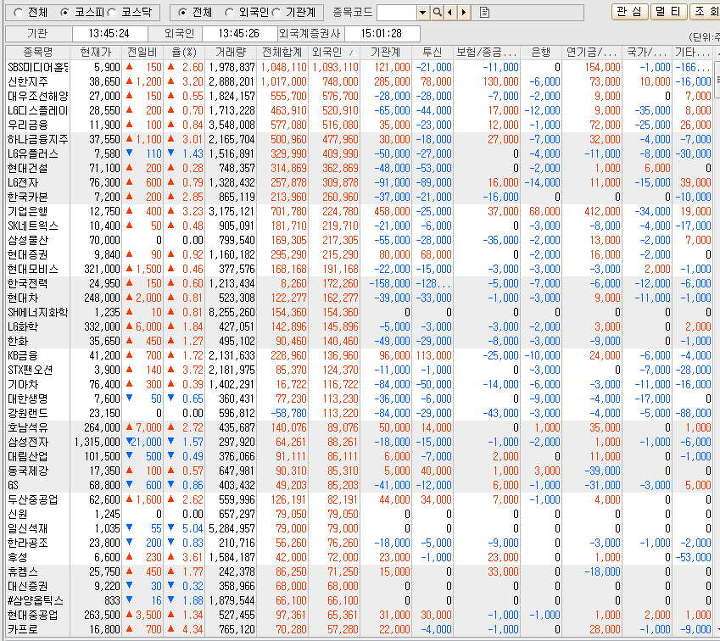This screenshot has width=720, height=641.
Task: Select the 카프로 row name
Action: (x=22, y=630)
